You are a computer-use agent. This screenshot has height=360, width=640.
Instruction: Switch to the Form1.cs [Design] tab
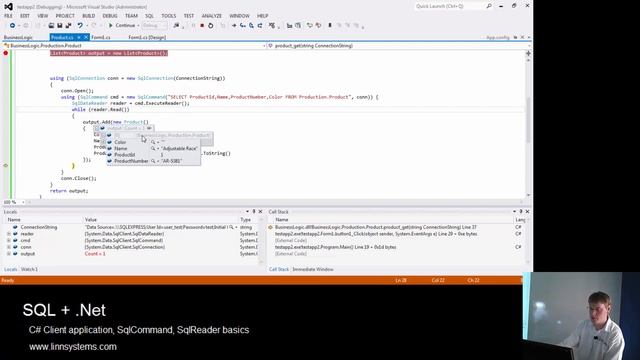click(147, 37)
